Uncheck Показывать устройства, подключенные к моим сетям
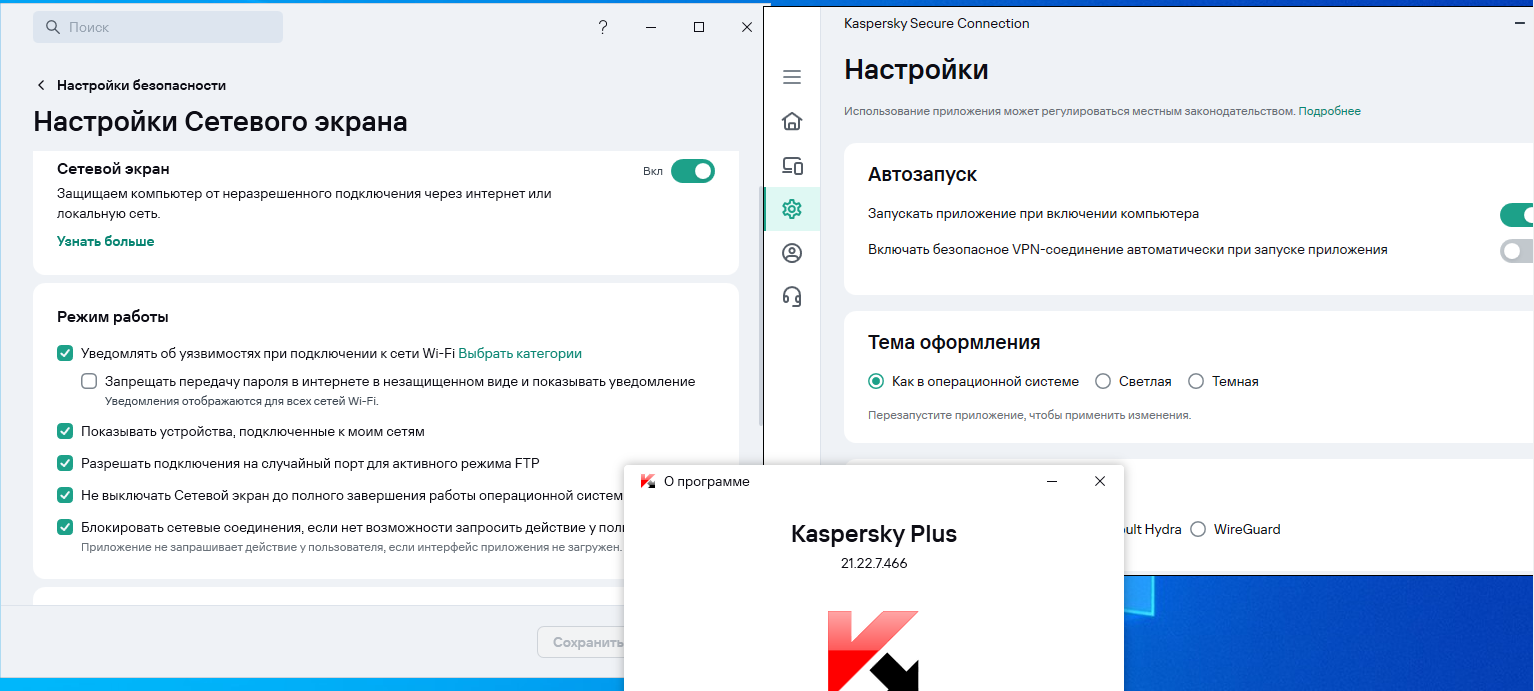This screenshot has height=691, width=1534. point(65,431)
